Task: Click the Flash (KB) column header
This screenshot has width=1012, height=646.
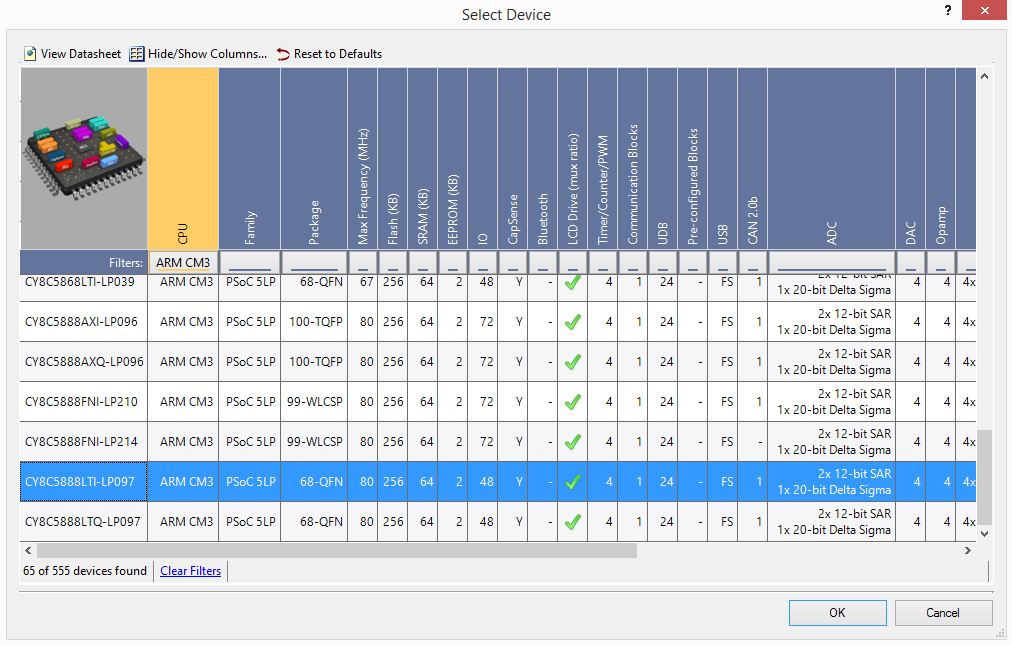Action: tap(393, 160)
